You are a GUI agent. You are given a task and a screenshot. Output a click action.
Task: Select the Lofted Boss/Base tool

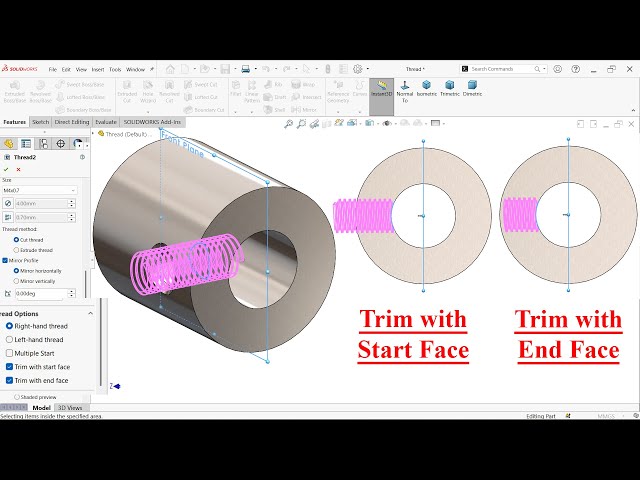pyautogui.click(x=80, y=97)
